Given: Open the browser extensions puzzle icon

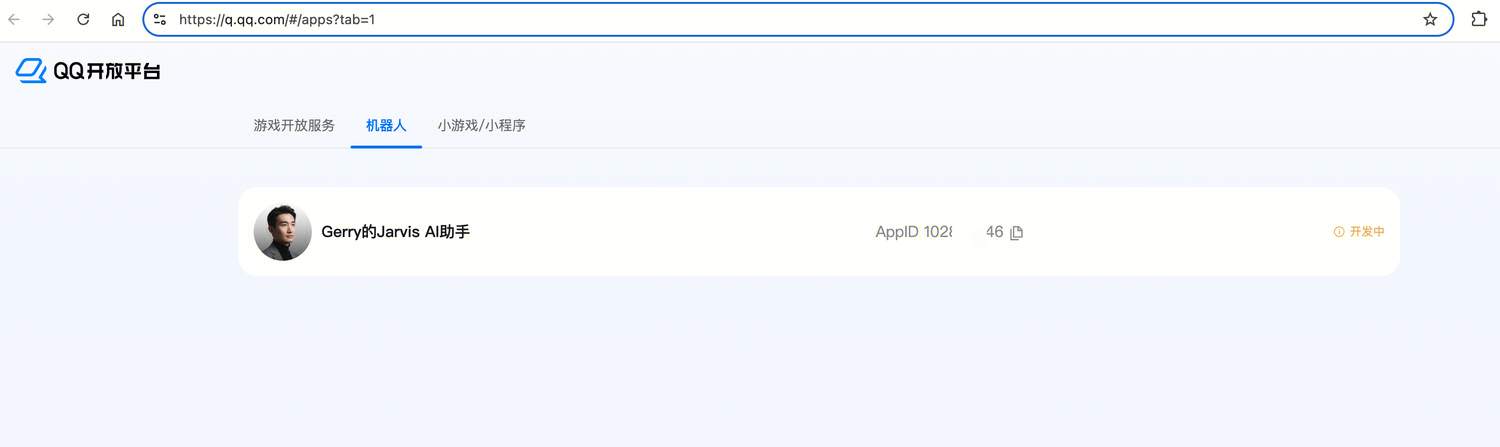Looking at the screenshot, I should [x=1479, y=19].
